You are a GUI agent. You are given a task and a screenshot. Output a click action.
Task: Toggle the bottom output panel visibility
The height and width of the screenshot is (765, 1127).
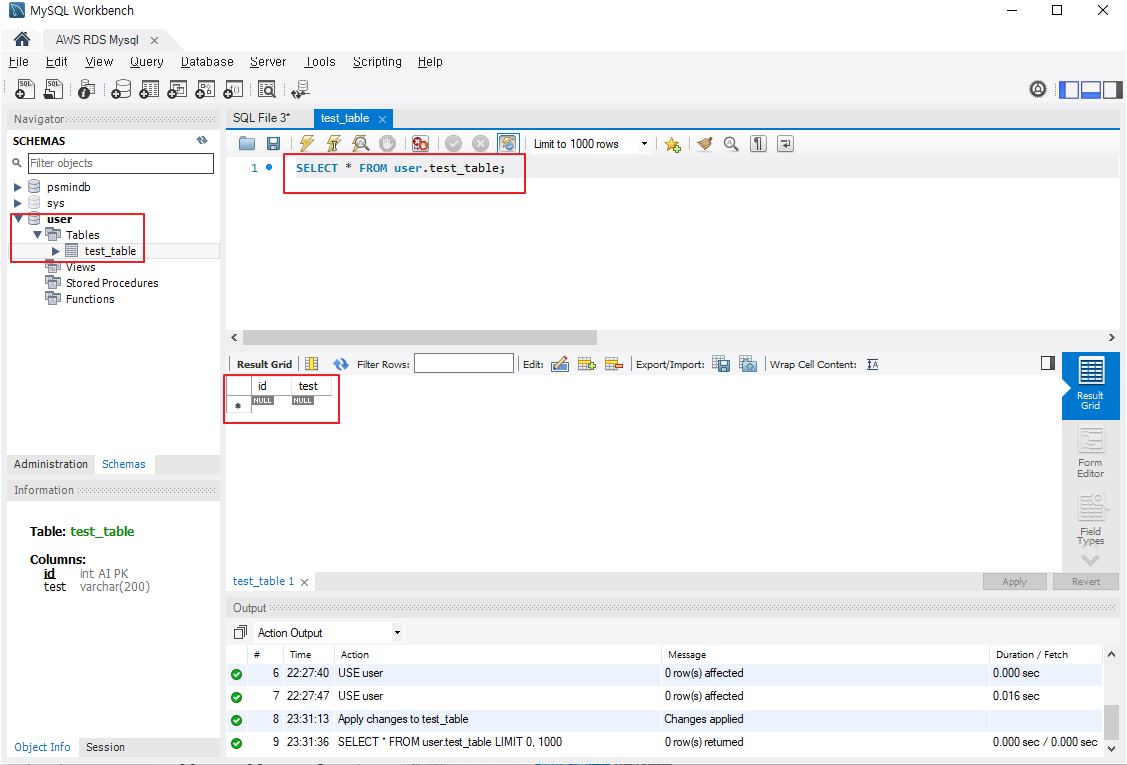pyautogui.click(x=1090, y=90)
